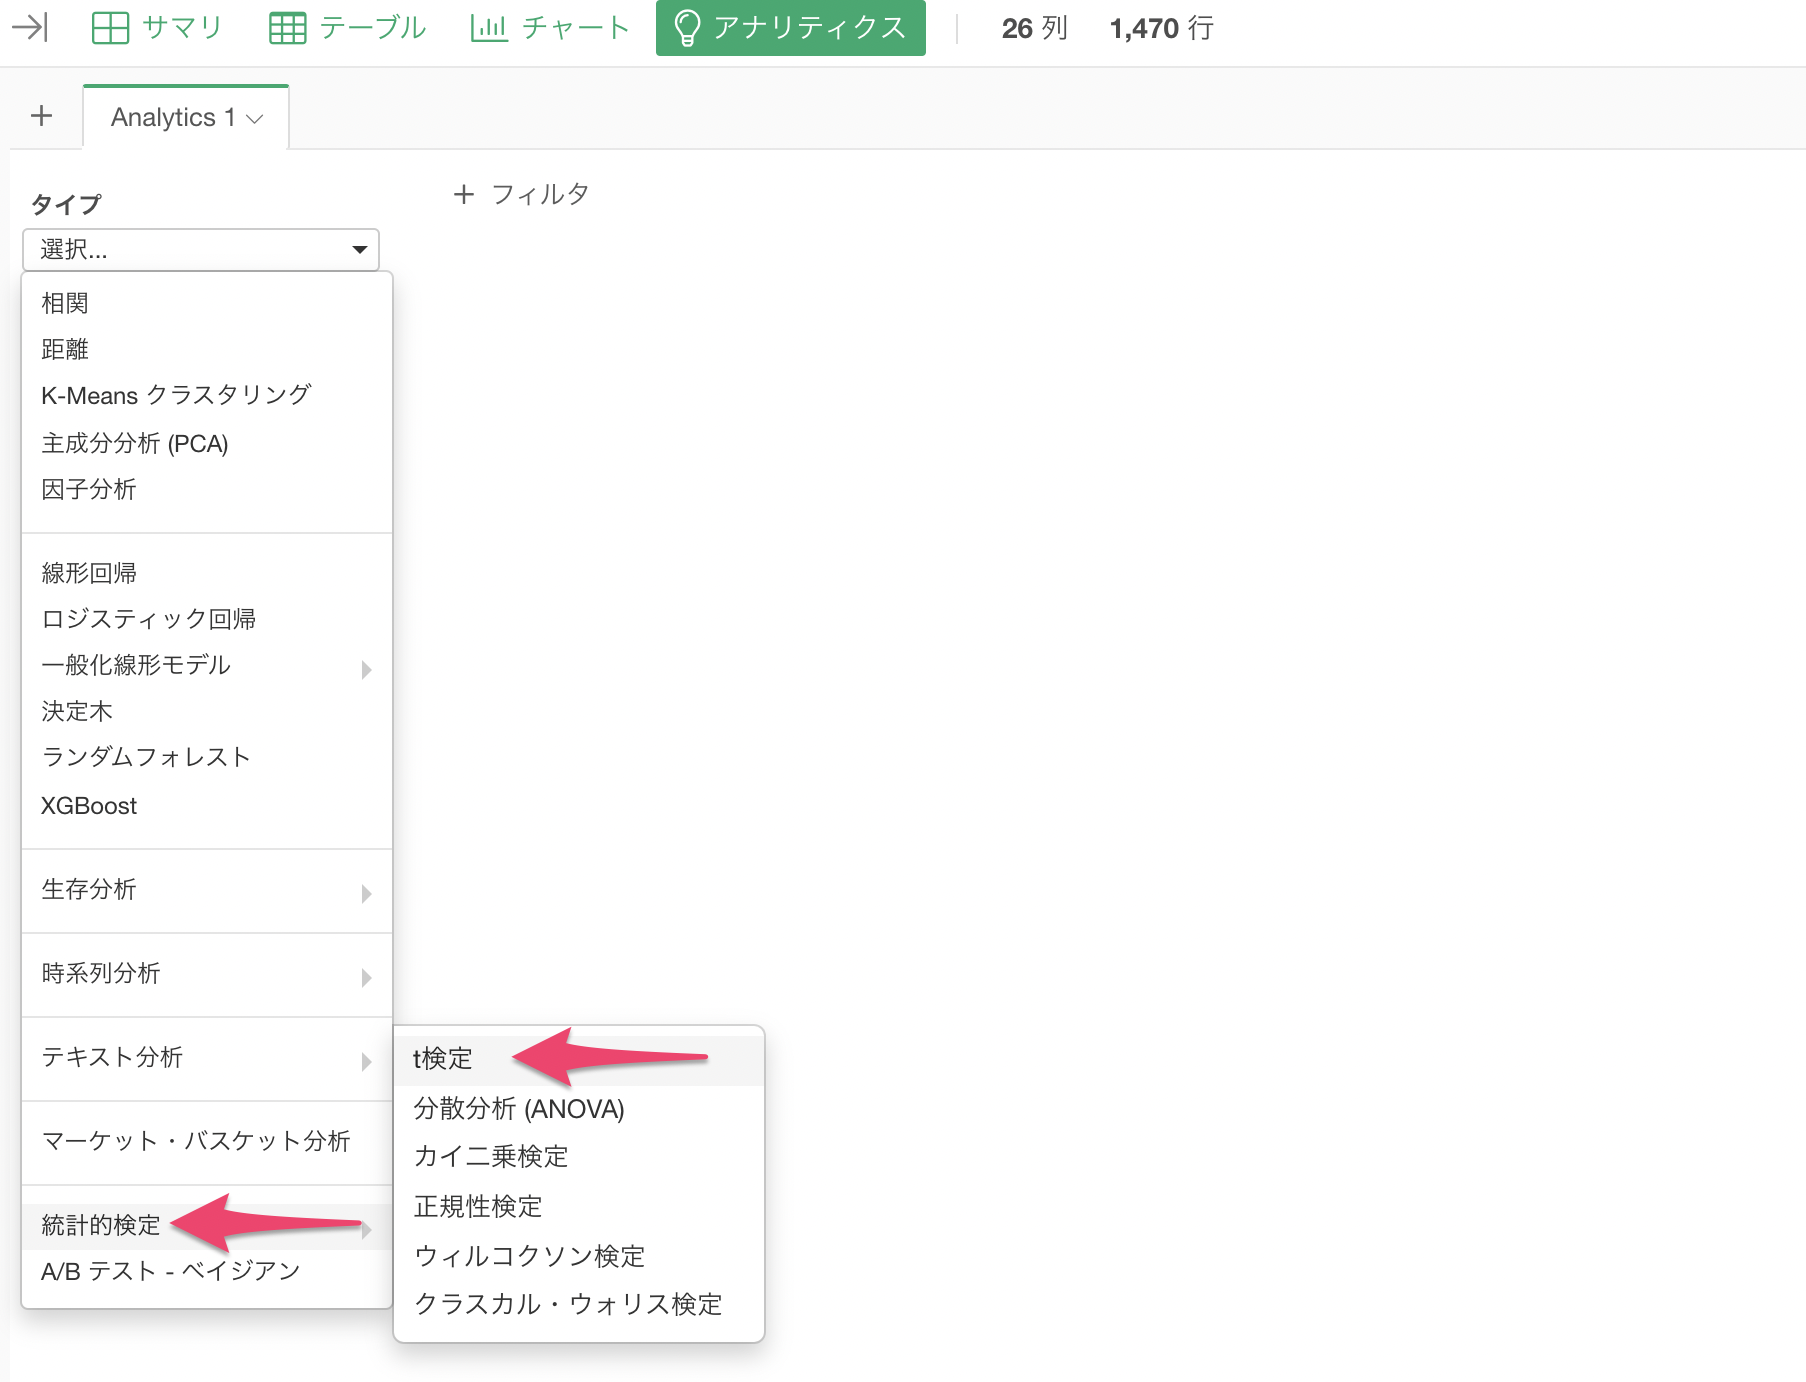Screen dimensions: 1806x1382
Task: Select マーケット・バスケット分析
Action: click(207, 1141)
